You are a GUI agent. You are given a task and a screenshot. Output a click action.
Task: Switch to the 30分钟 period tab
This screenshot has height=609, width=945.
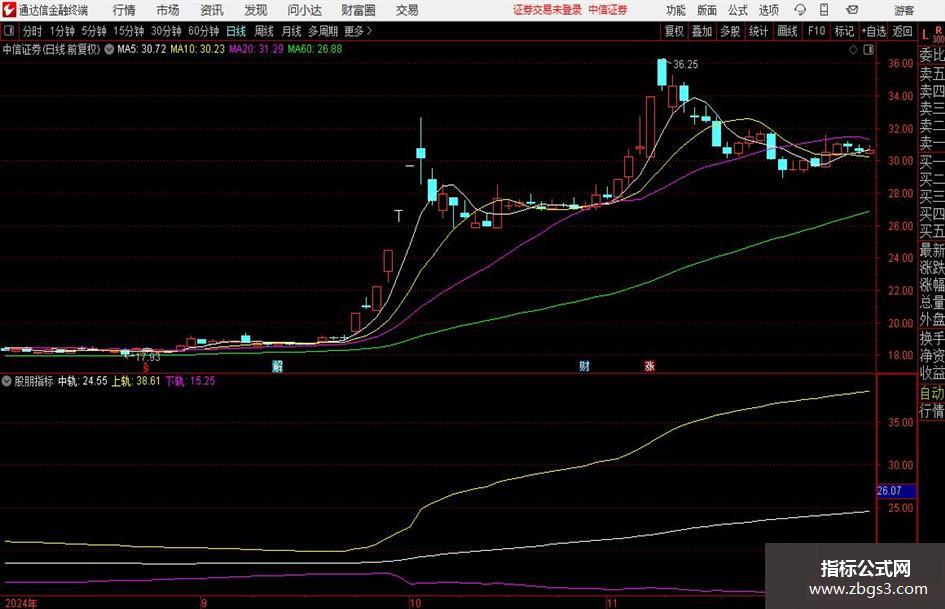click(166, 31)
